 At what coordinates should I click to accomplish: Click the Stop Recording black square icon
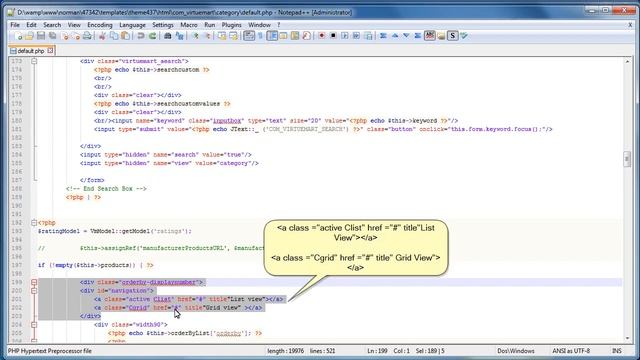click(x=333, y=36)
